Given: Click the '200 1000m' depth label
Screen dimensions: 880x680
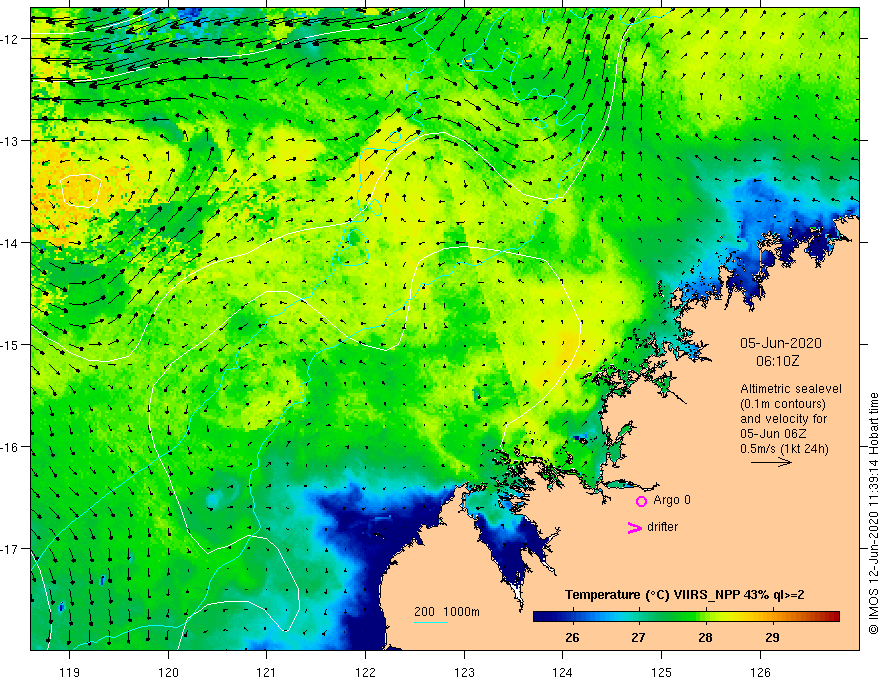Looking at the screenshot, I should tap(447, 612).
